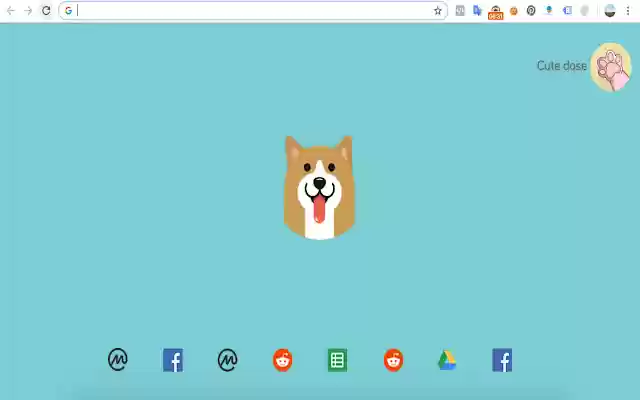Open the blue balloon extension icon
Viewport: 640px width, 400px height.
click(549, 10)
